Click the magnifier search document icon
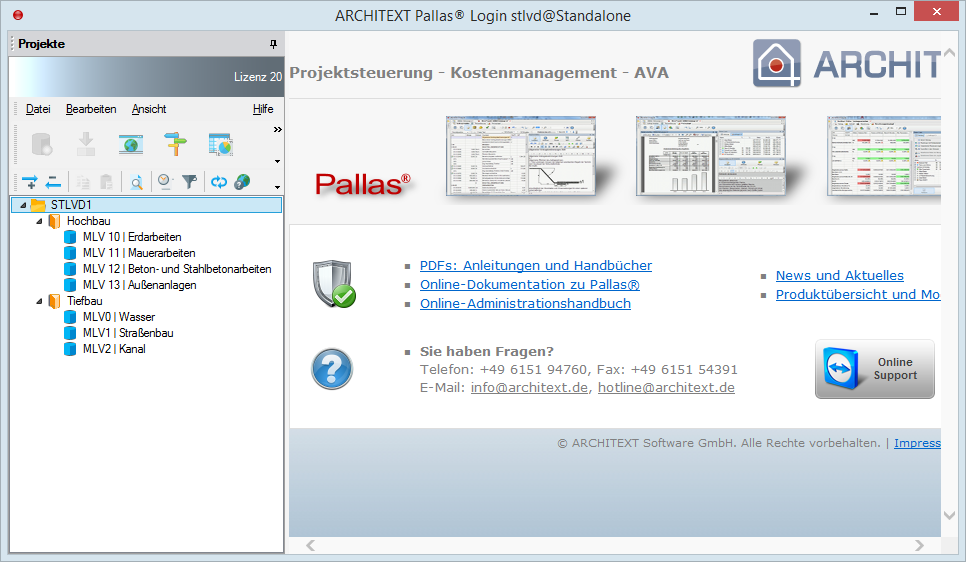The image size is (966, 562). tap(136, 182)
